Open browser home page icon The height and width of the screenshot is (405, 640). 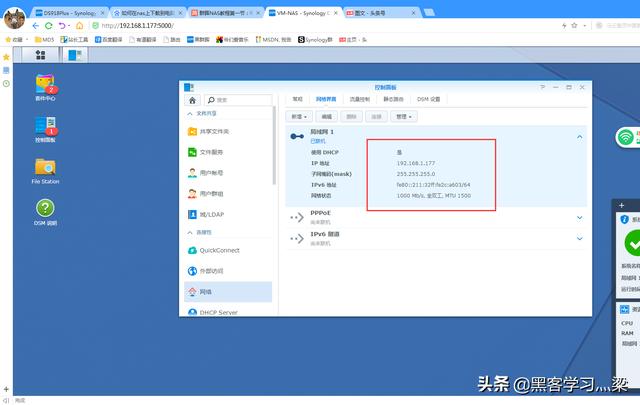click(80, 26)
